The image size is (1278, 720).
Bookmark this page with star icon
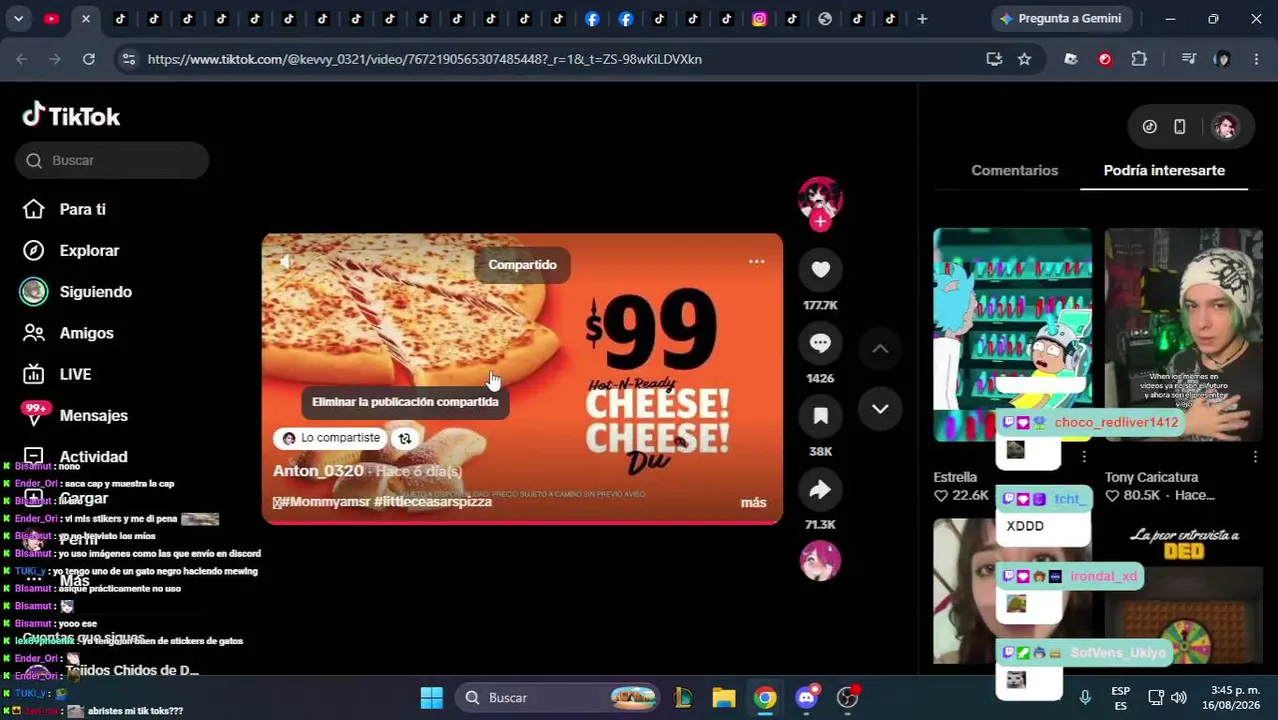[x=1024, y=59]
